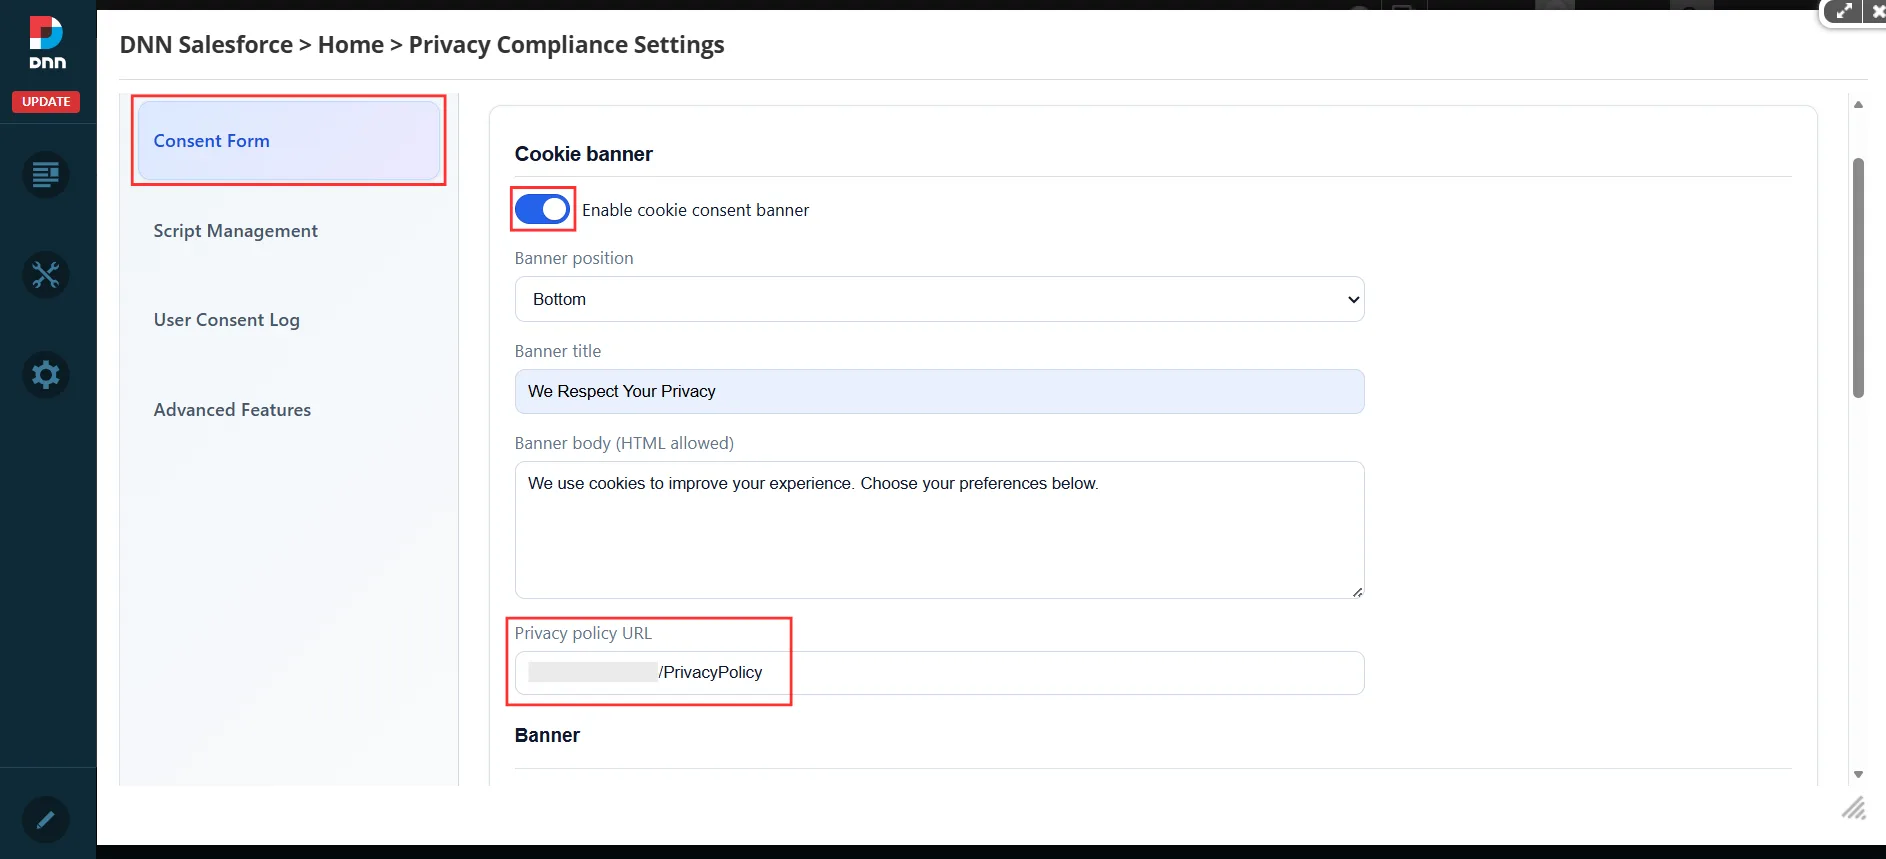1886x859 pixels.
Task: Open the Script Management tab
Action: tap(289, 231)
